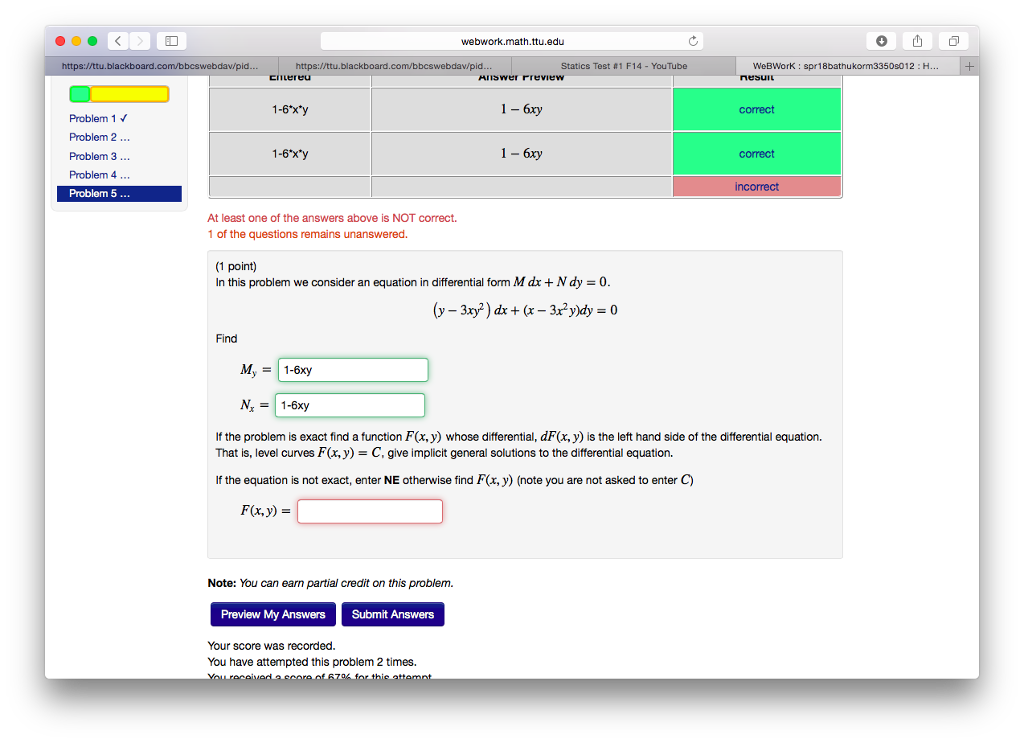Click the Safari back navigation arrow
1024x743 pixels.
tap(117, 41)
